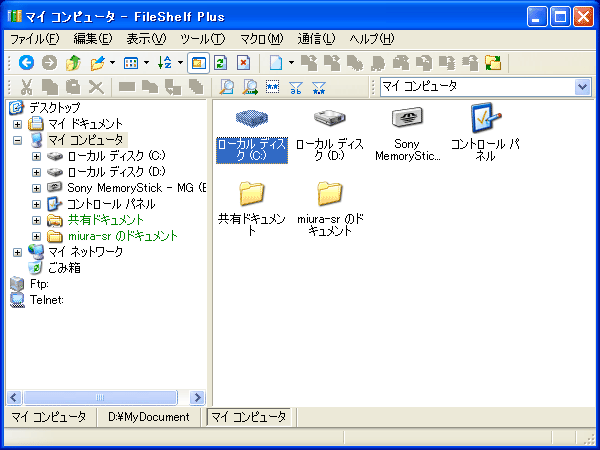This screenshot has height=450, width=600.
Task: Open the 表示(V) menu
Action: (x=147, y=39)
